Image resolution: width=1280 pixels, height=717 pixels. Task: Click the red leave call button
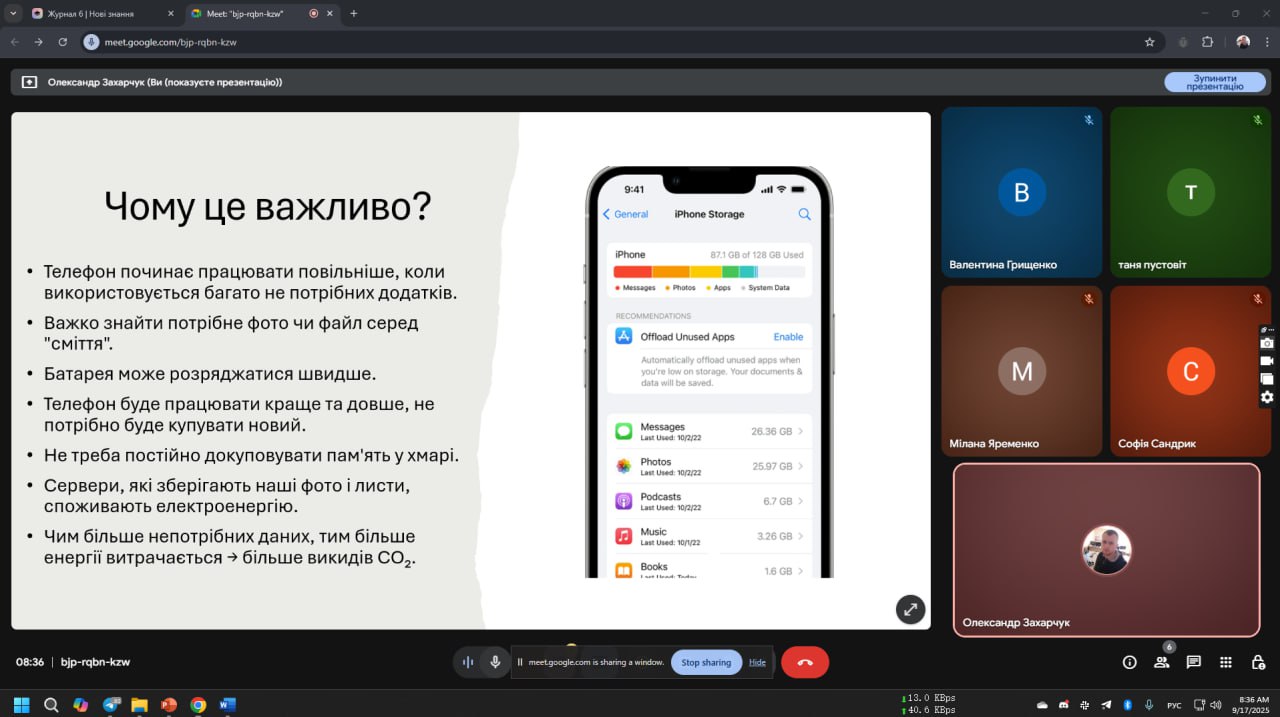pyautogui.click(x=805, y=662)
